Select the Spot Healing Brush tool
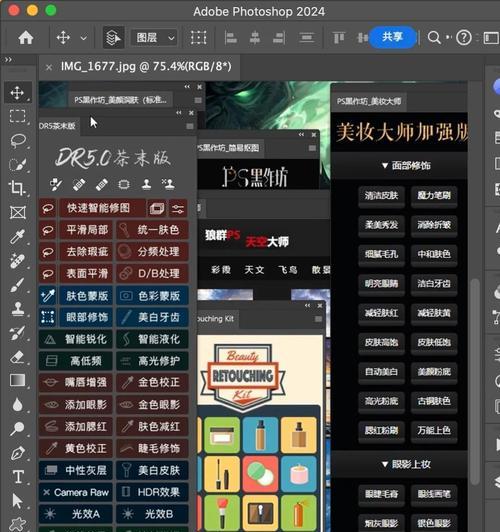Screen dimensions: 500x532 click(17, 260)
